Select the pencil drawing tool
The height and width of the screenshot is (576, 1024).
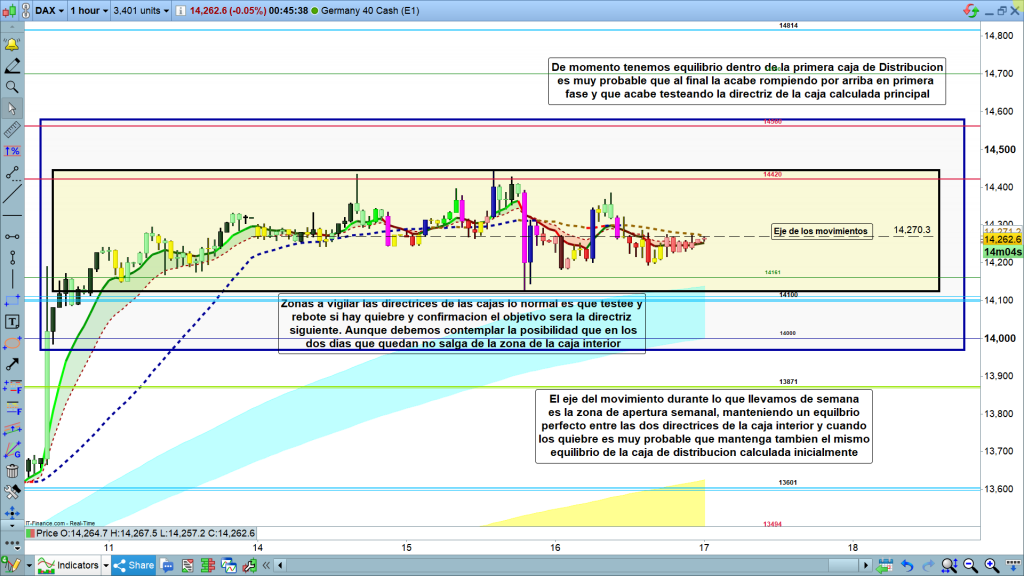12,66
